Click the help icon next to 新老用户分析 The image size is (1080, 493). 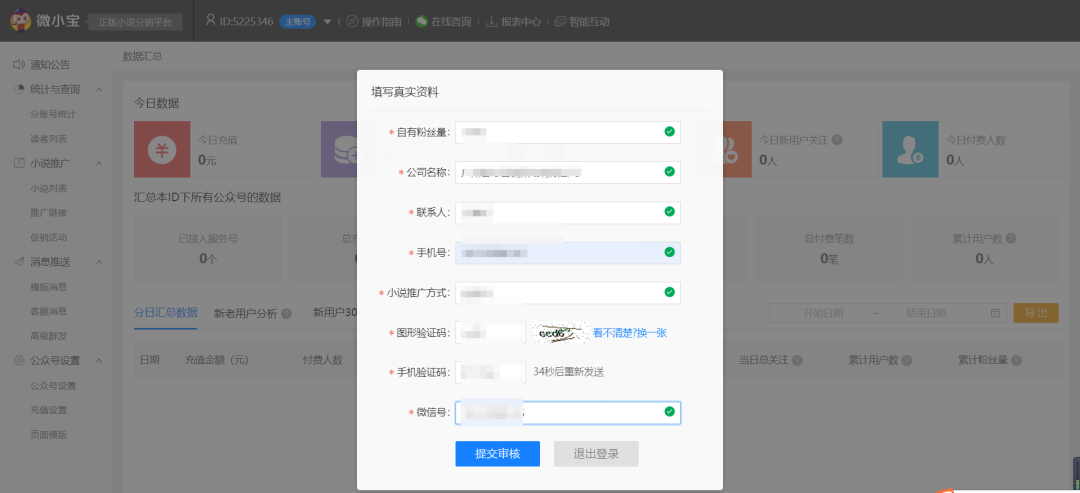click(287, 314)
